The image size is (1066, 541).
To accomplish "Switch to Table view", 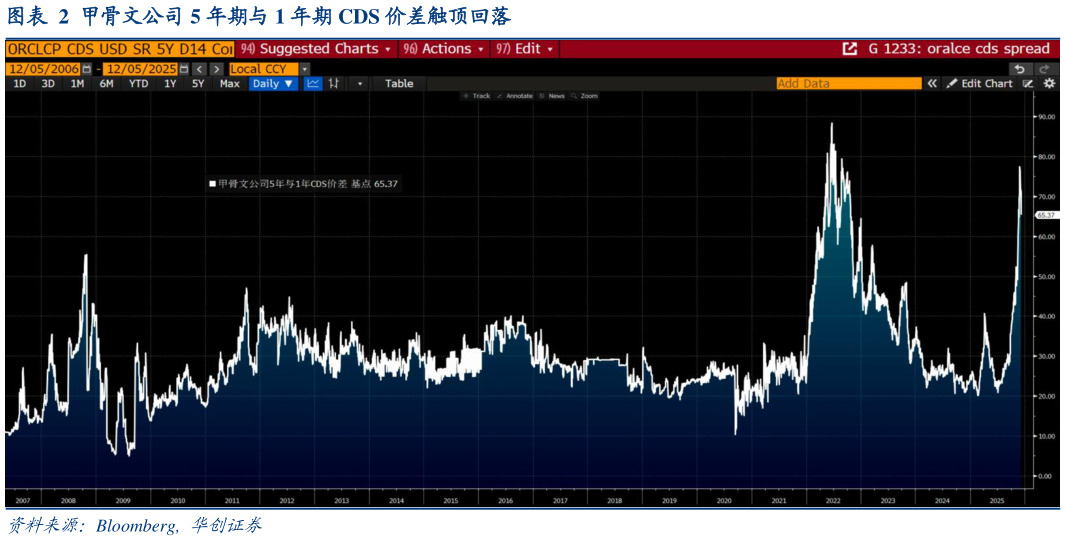I will coord(399,84).
